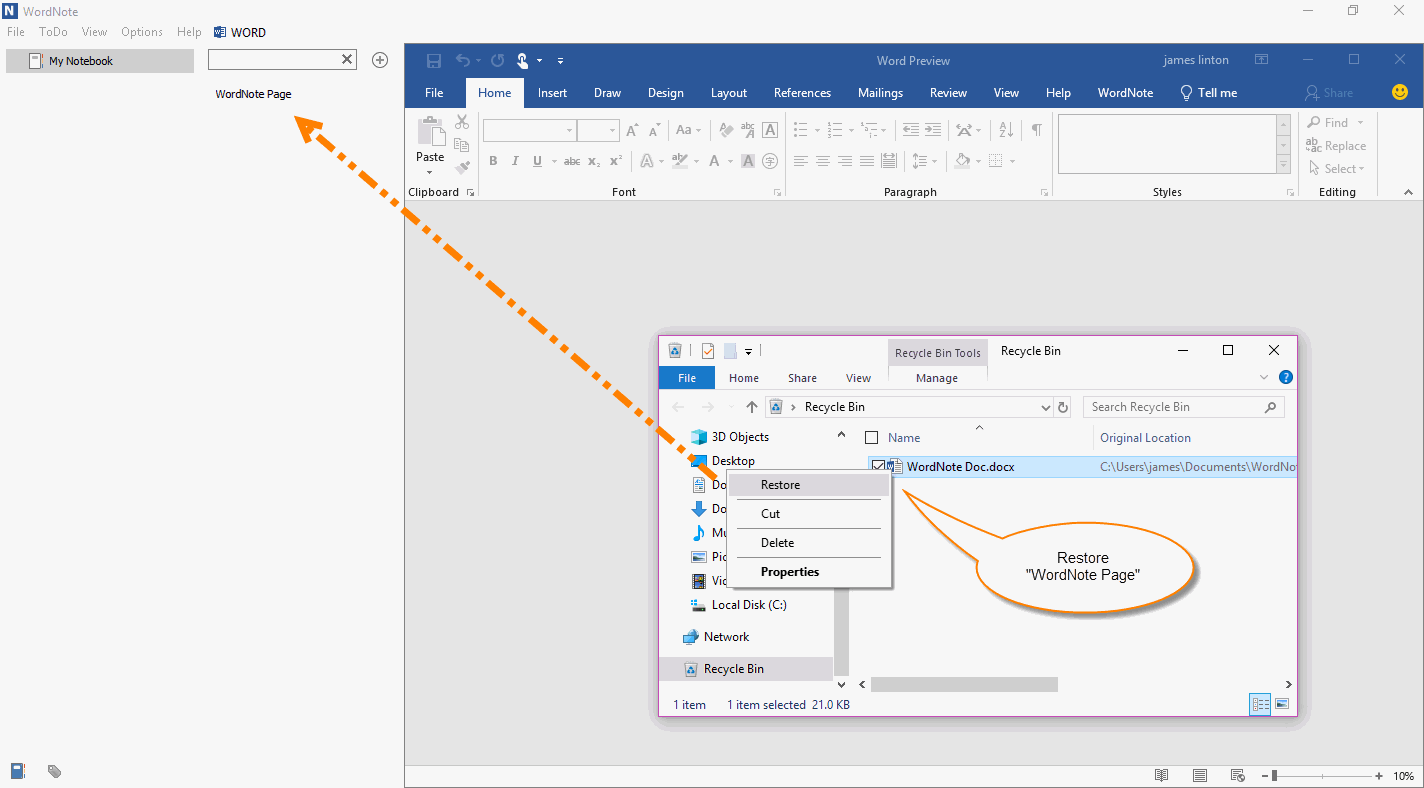Click the Increase Indent icon
The height and width of the screenshot is (788, 1424).
coord(933,130)
